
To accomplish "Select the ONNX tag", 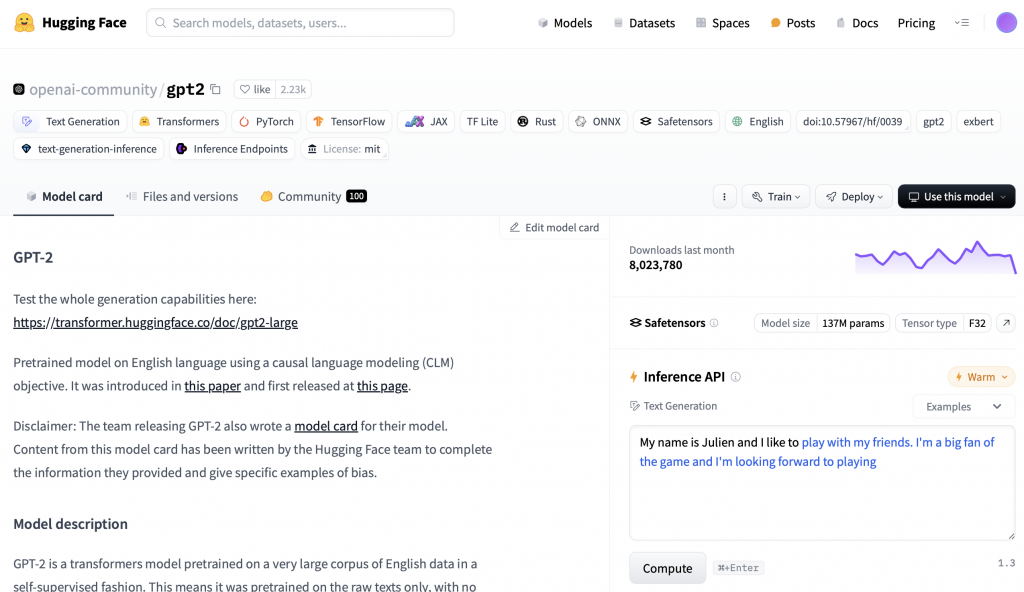I will point(598,122).
